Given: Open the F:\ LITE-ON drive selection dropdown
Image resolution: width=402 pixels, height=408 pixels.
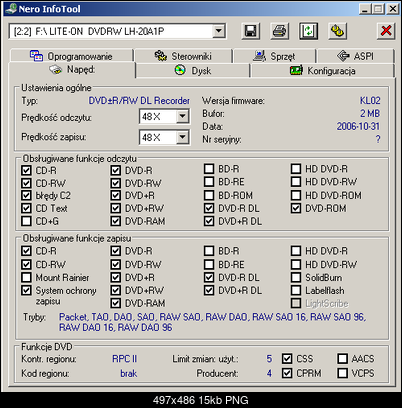Looking at the screenshot, I should click(219, 31).
